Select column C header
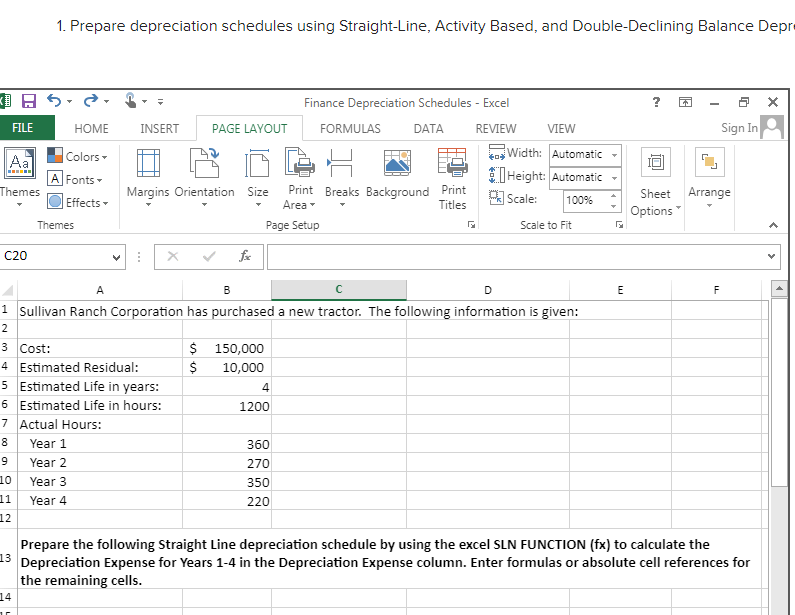Viewport: 795px width, 615px height. tap(339, 290)
